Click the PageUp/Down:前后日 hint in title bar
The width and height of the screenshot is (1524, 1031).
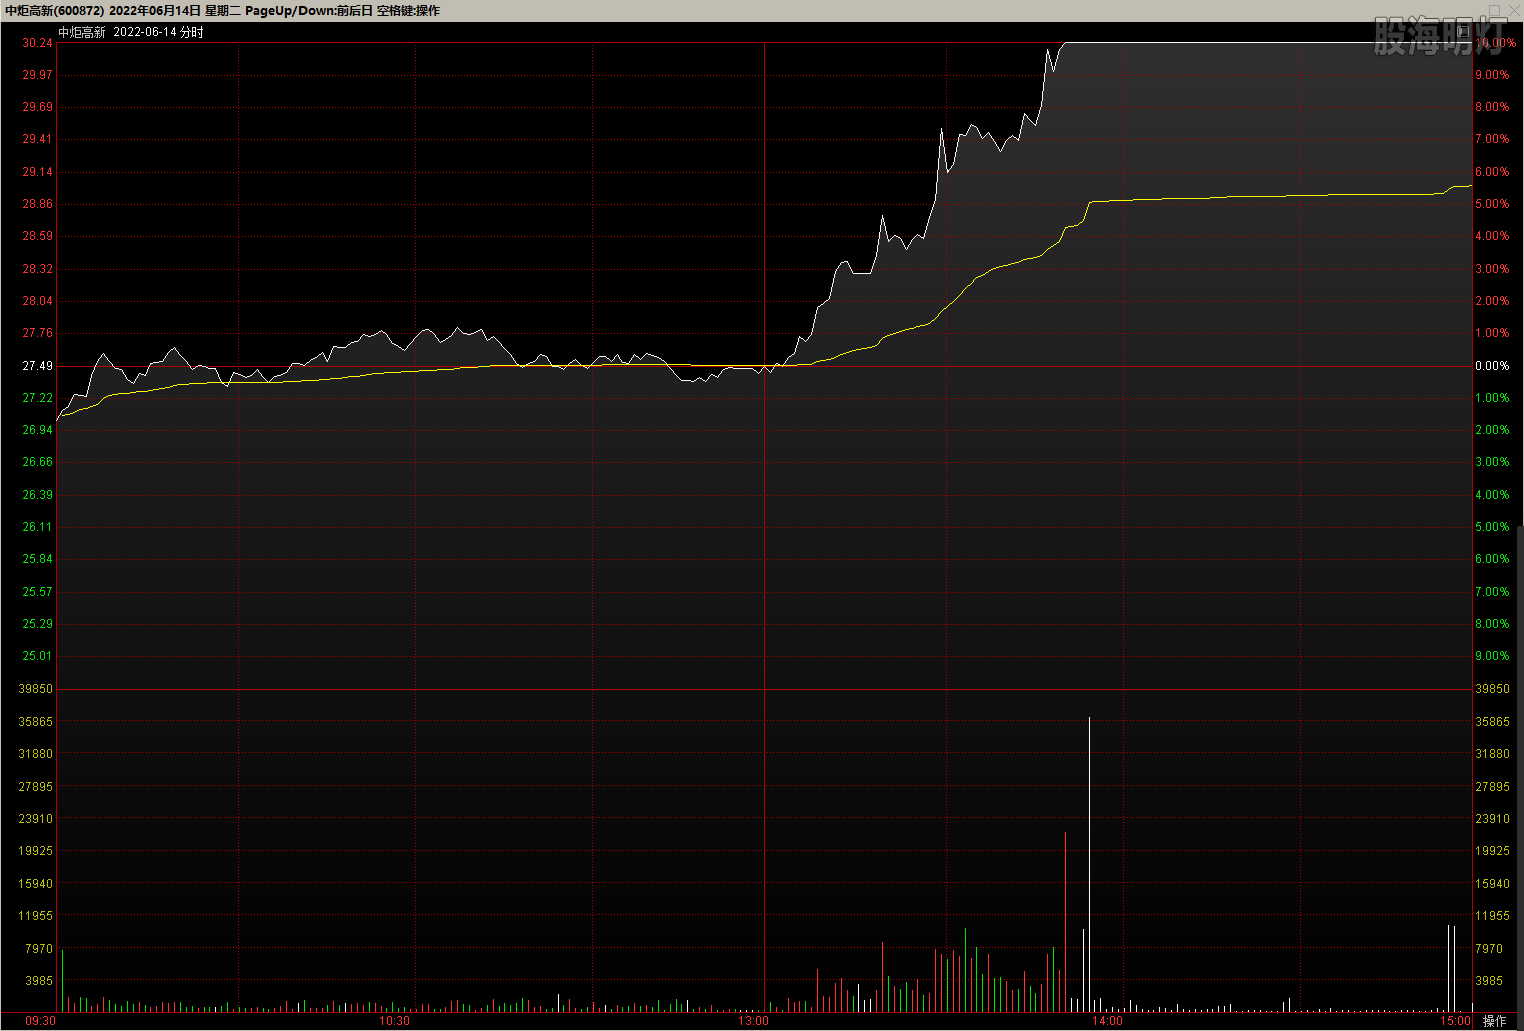coord(309,11)
